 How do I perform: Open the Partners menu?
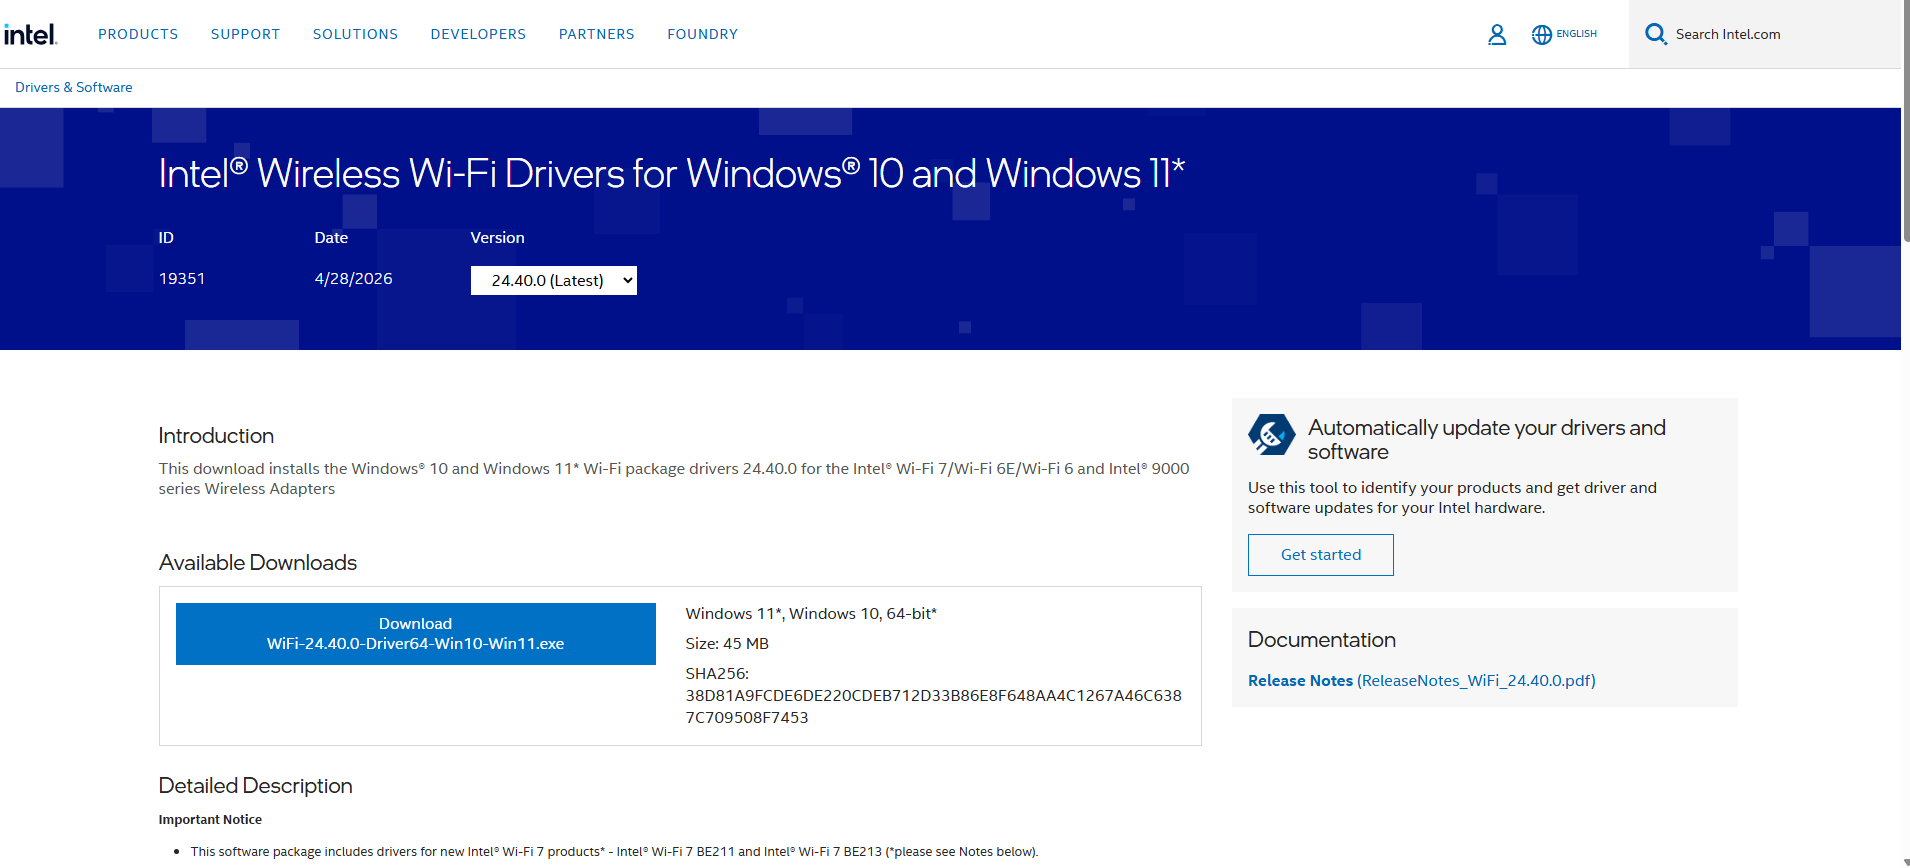click(x=596, y=34)
